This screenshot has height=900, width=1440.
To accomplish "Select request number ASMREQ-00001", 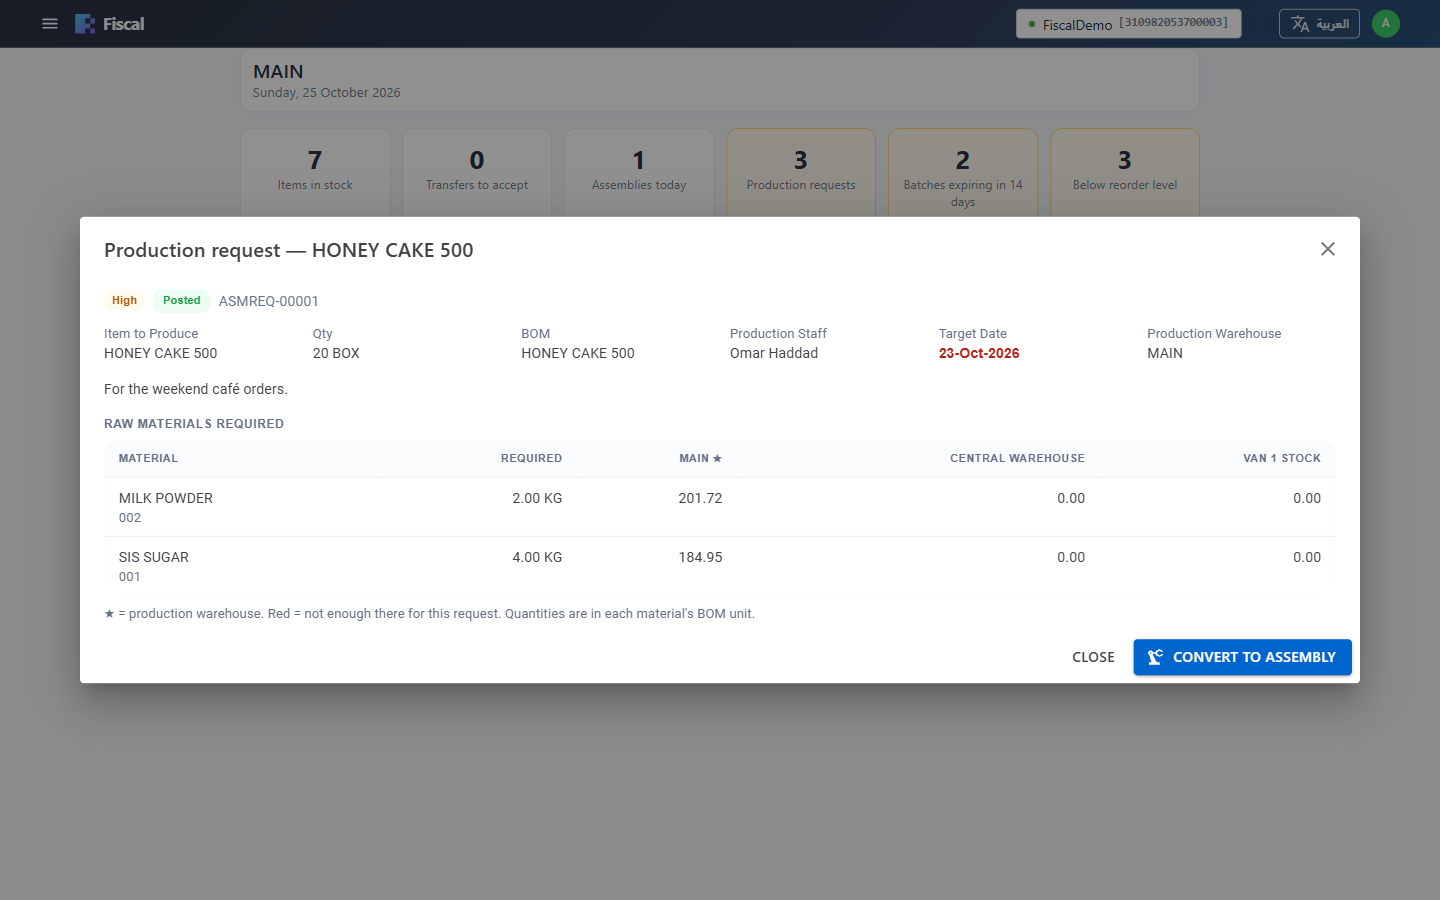I will pyautogui.click(x=269, y=301).
